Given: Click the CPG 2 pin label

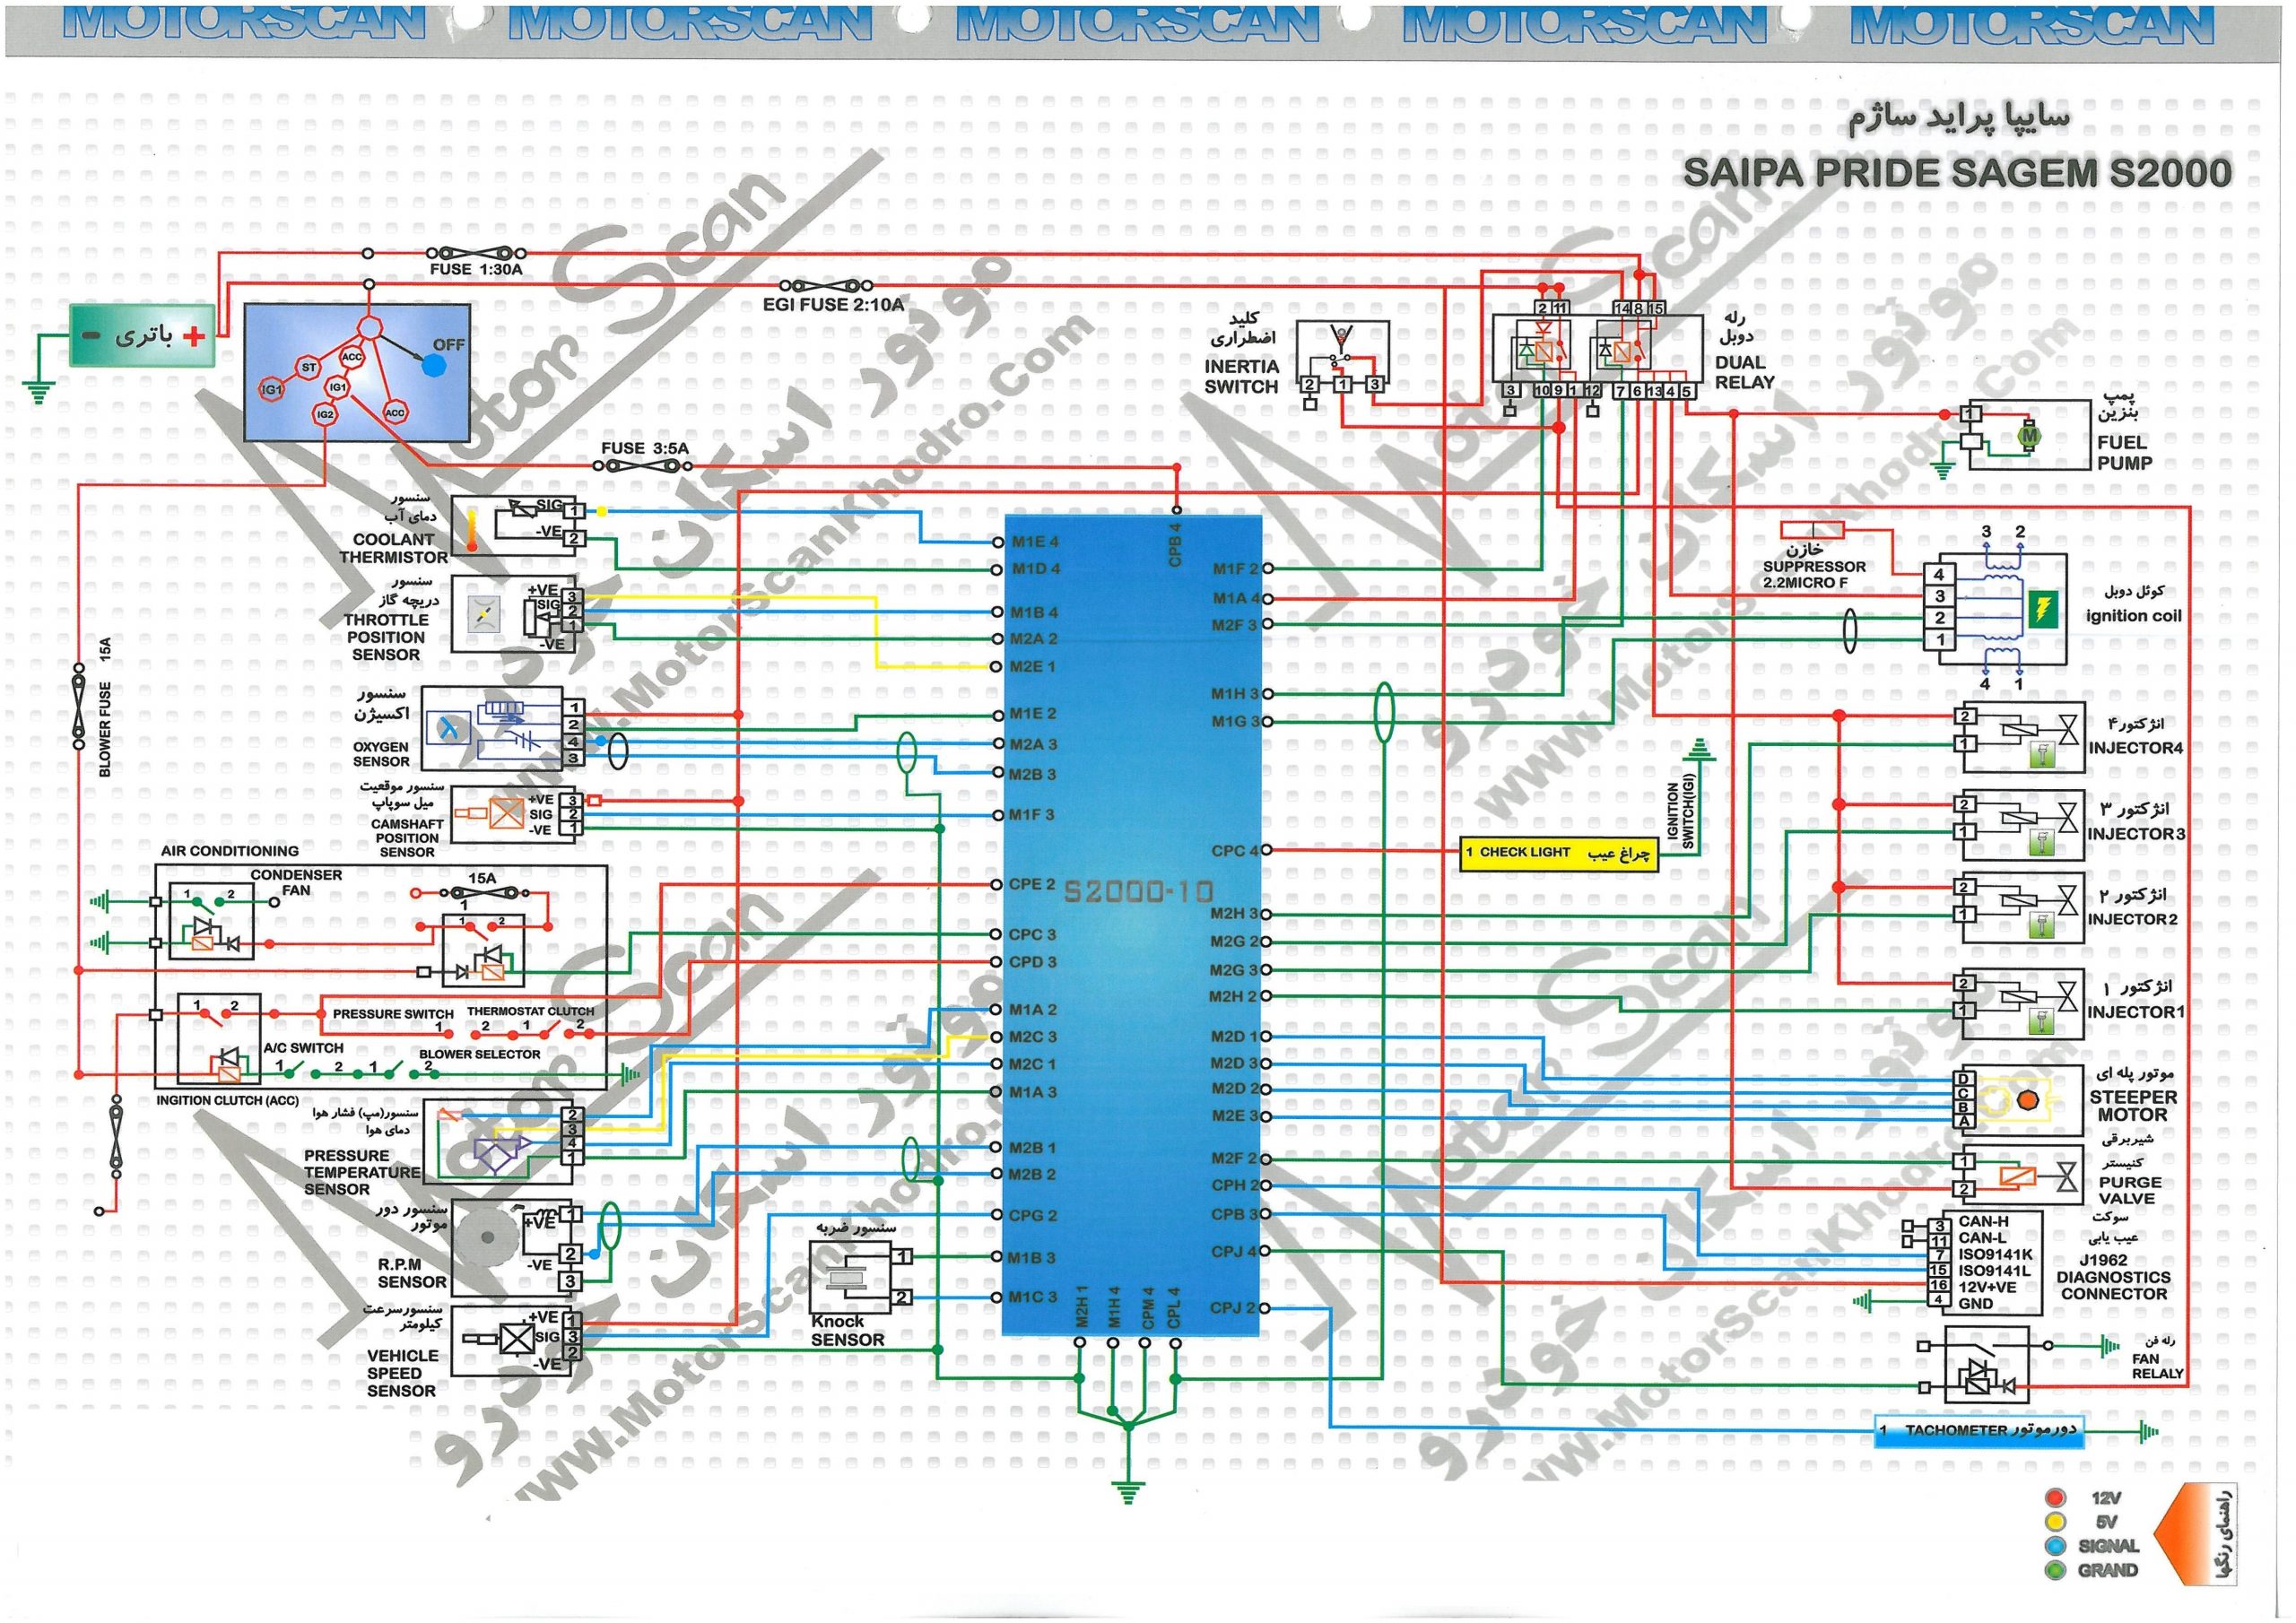Looking at the screenshot, I should [x=1032, y=1216].
